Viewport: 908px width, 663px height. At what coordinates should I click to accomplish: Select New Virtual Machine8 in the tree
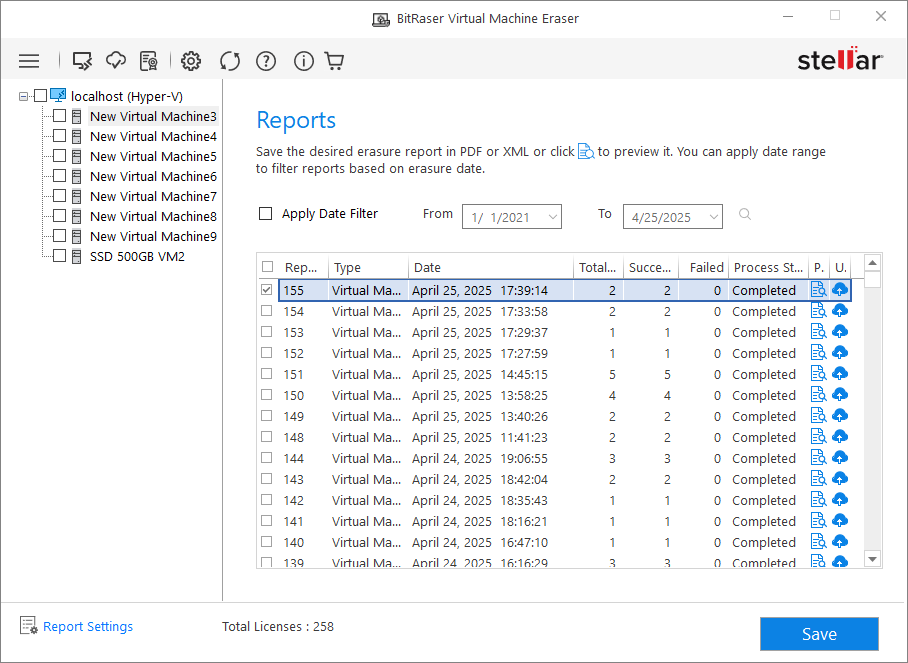[153, 217]
